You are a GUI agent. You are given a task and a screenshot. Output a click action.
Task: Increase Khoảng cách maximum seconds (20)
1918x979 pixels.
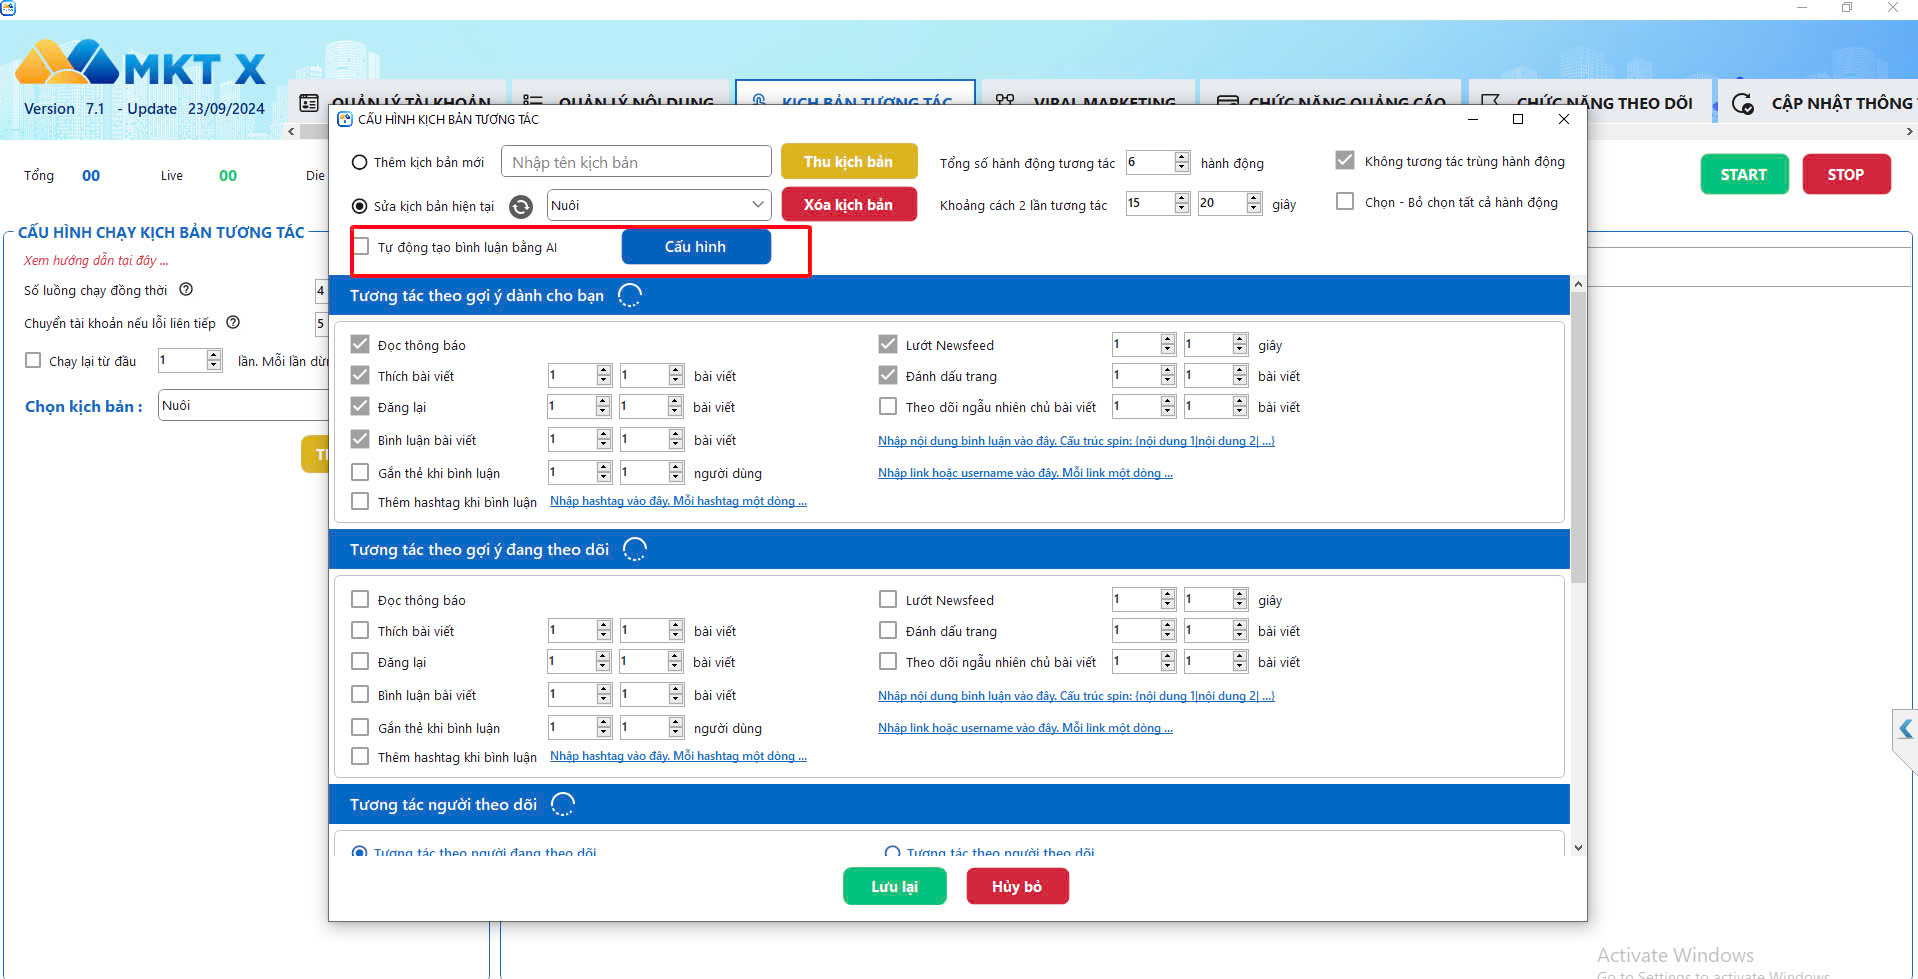click(x=1254, y=198)
